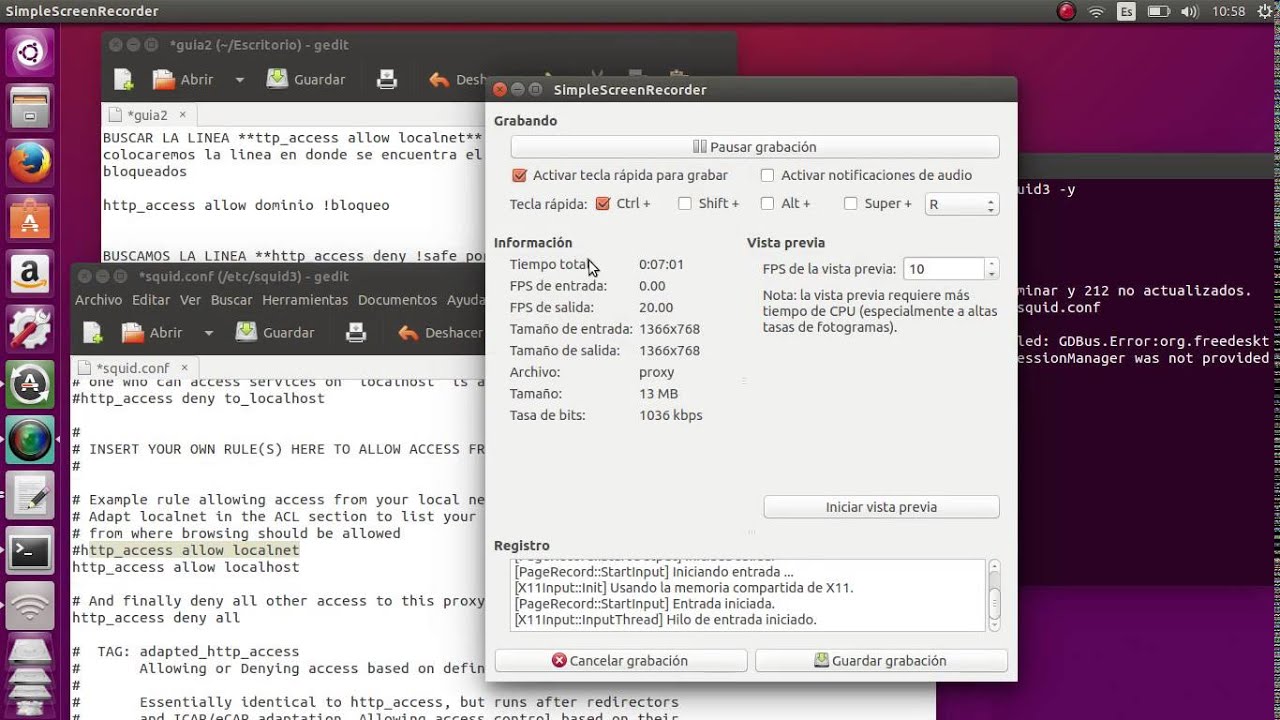Open the sound volume indicator
The image size is (1280, 720).
[1188, 12]
